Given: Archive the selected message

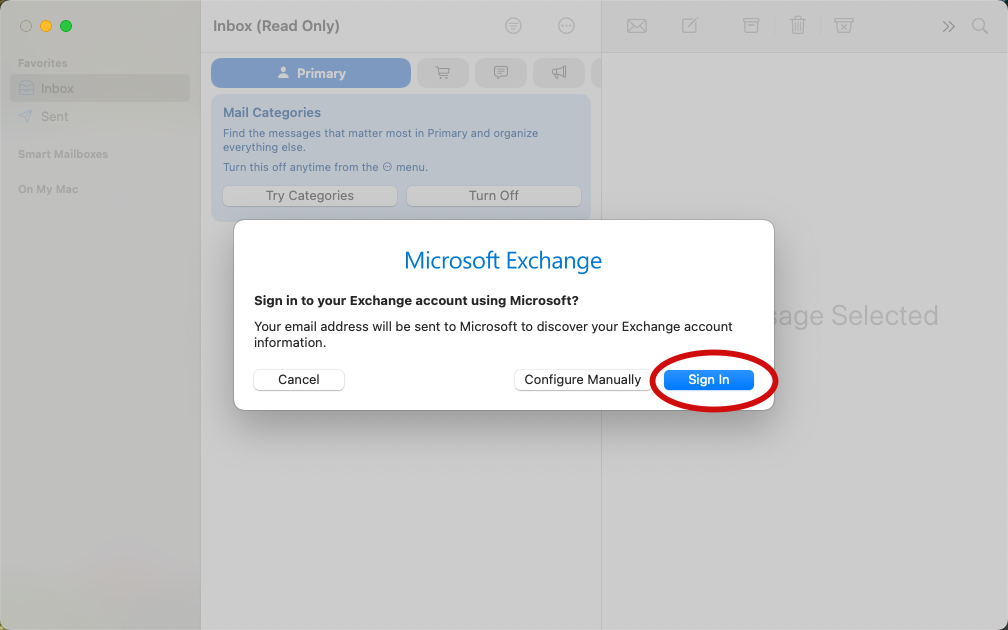Looking at the screenshot, I should pyautogui.click(x=751, y=26).
